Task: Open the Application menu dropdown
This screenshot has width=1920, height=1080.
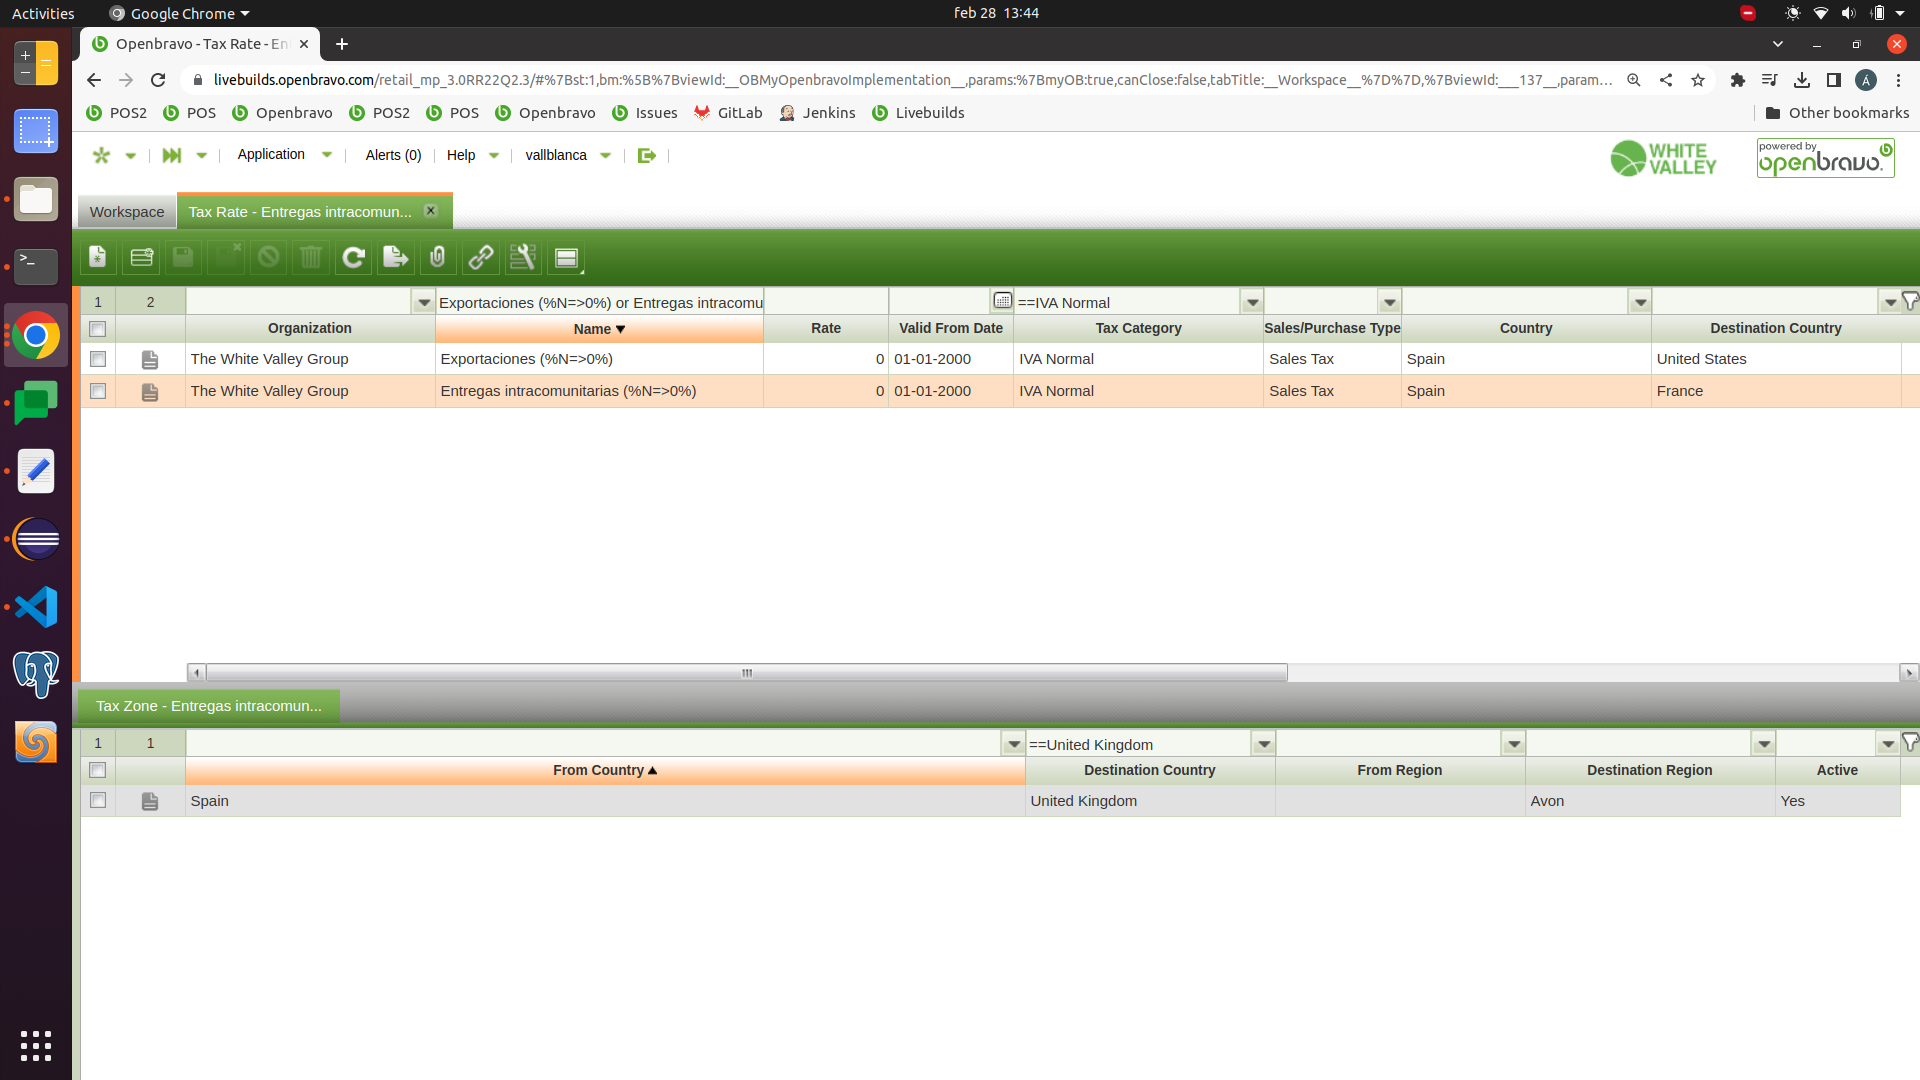Action: (284, 155)
